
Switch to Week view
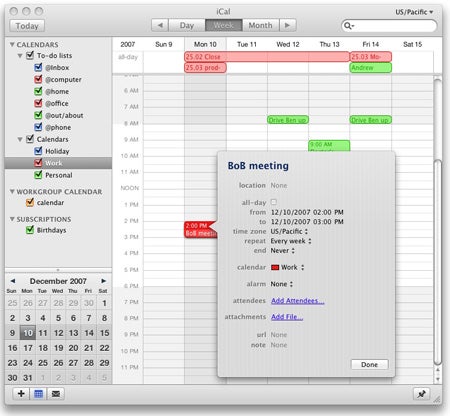pos(224,25)
